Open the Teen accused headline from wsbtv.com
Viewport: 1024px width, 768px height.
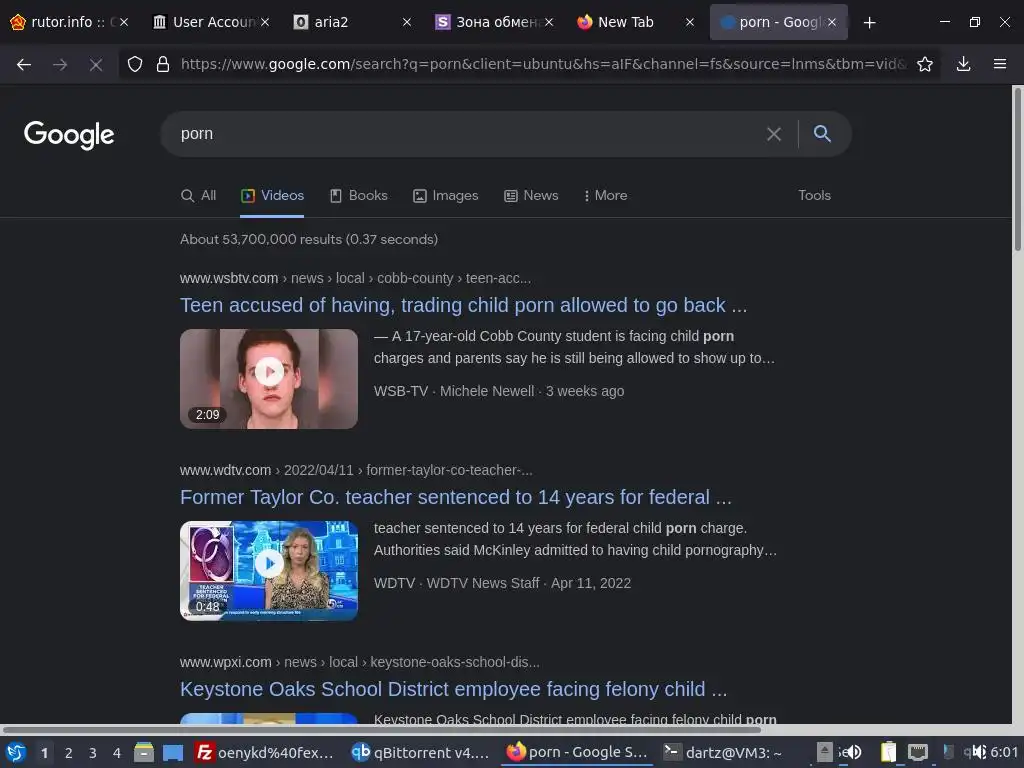464,305
